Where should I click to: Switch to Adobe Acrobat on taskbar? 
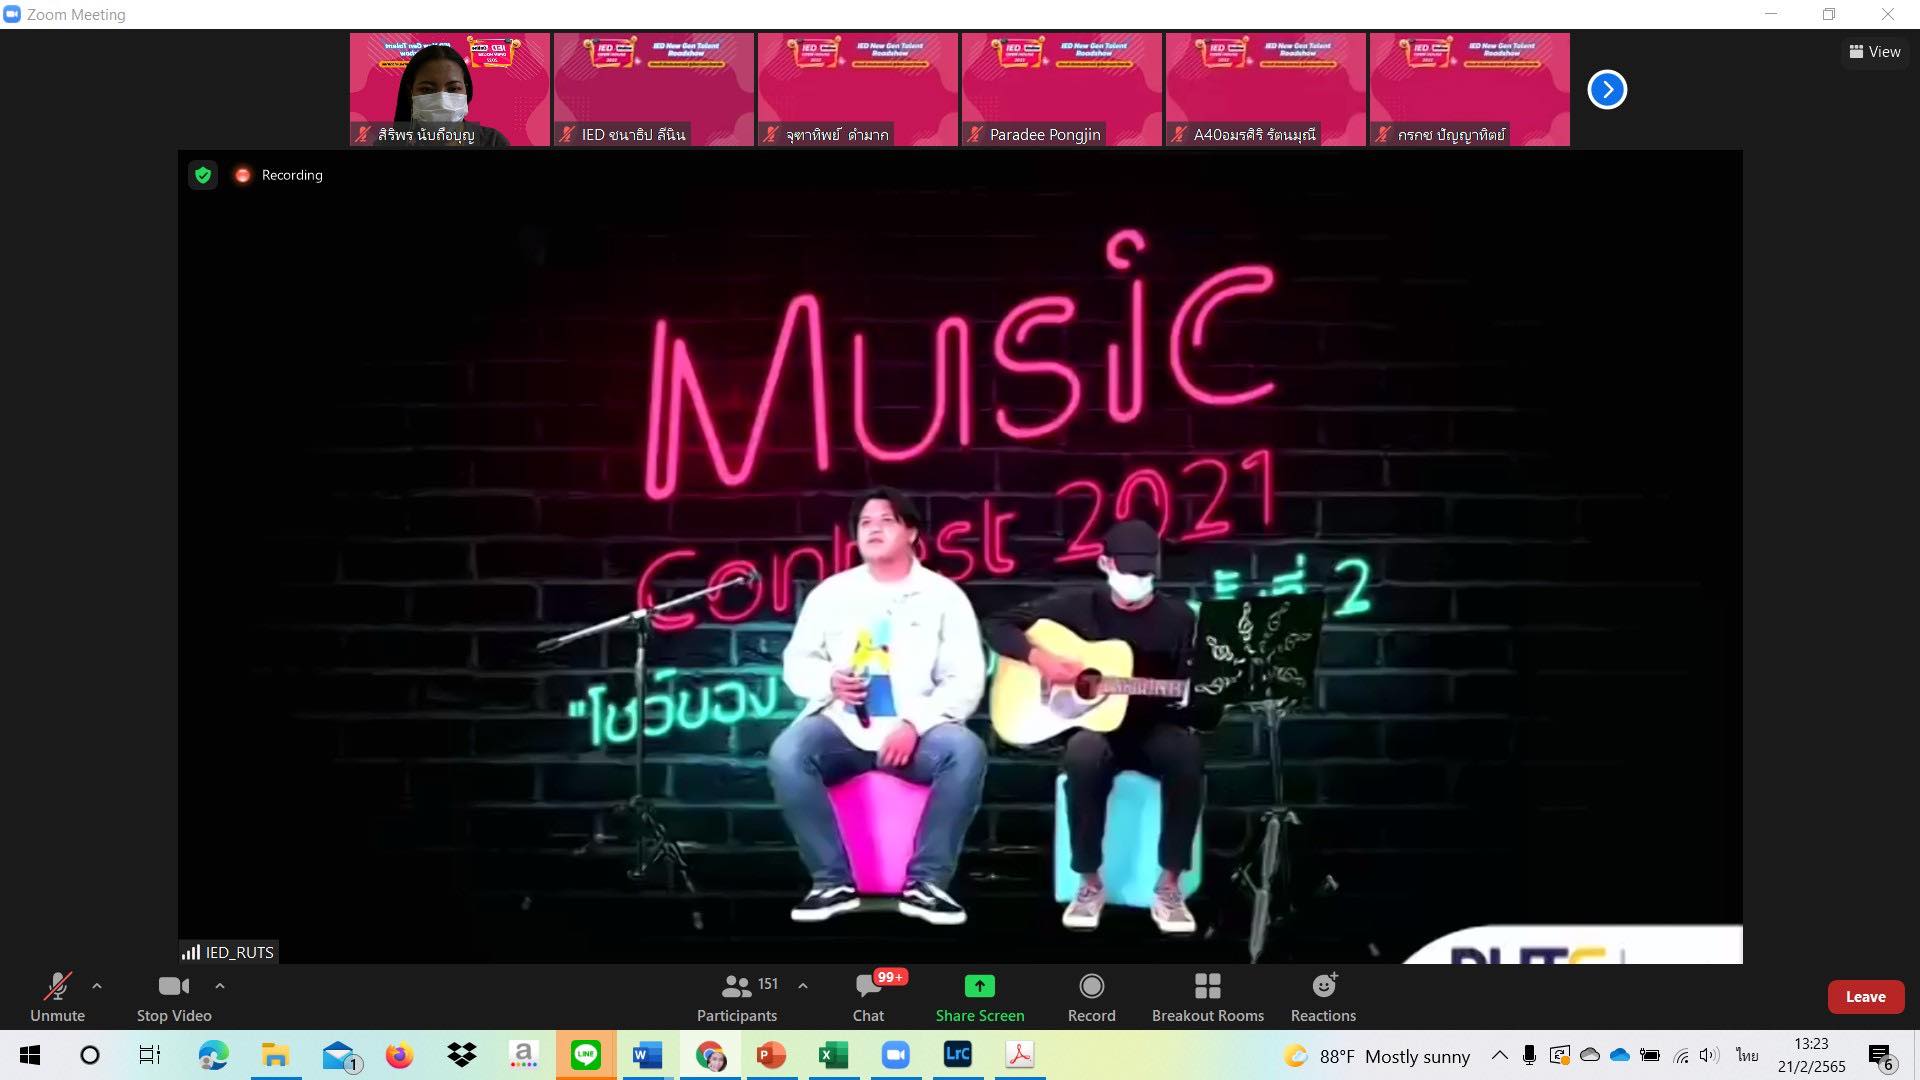point(1019,1055)
